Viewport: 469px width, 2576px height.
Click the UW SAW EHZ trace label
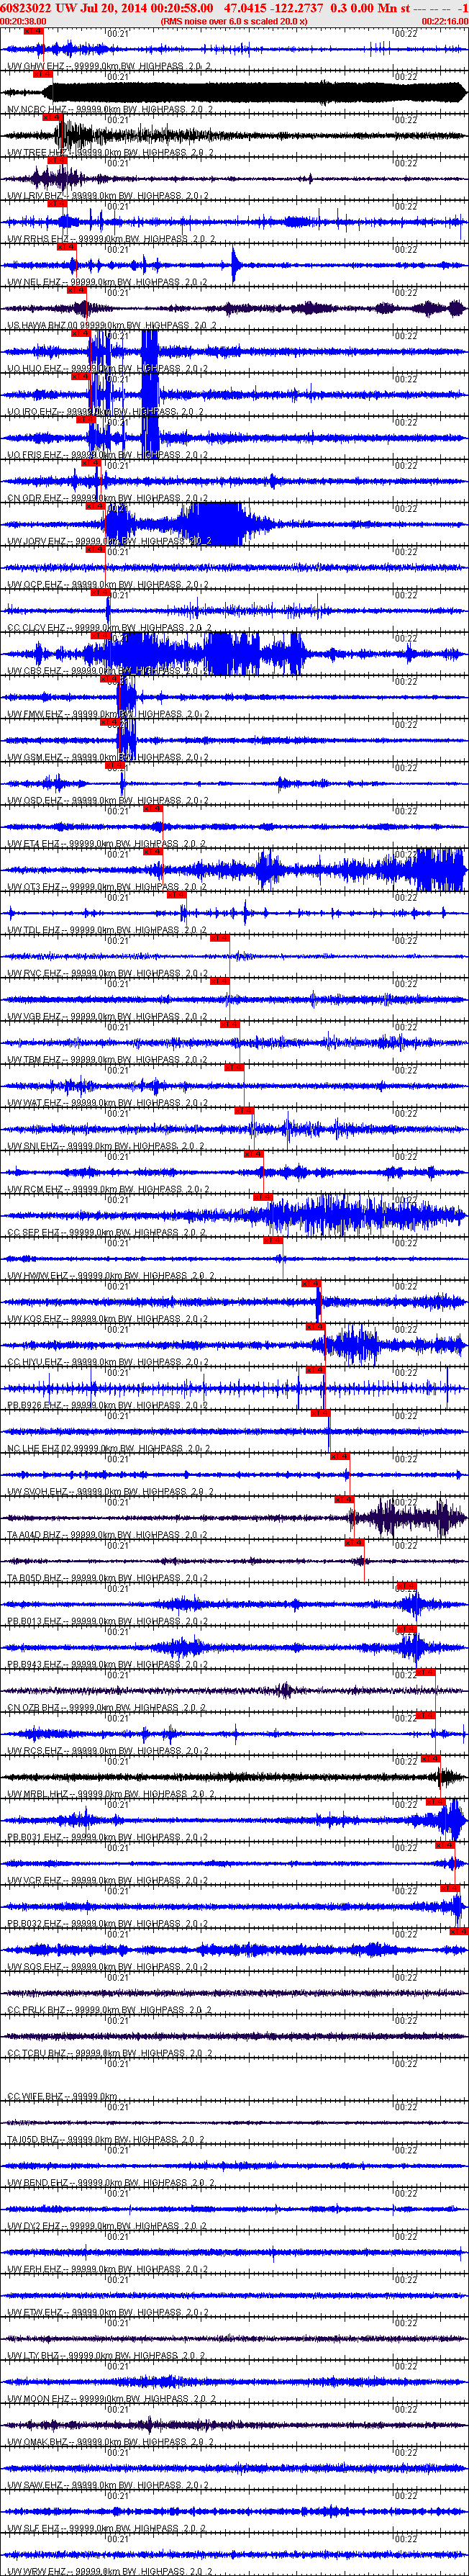[108, 2484]
